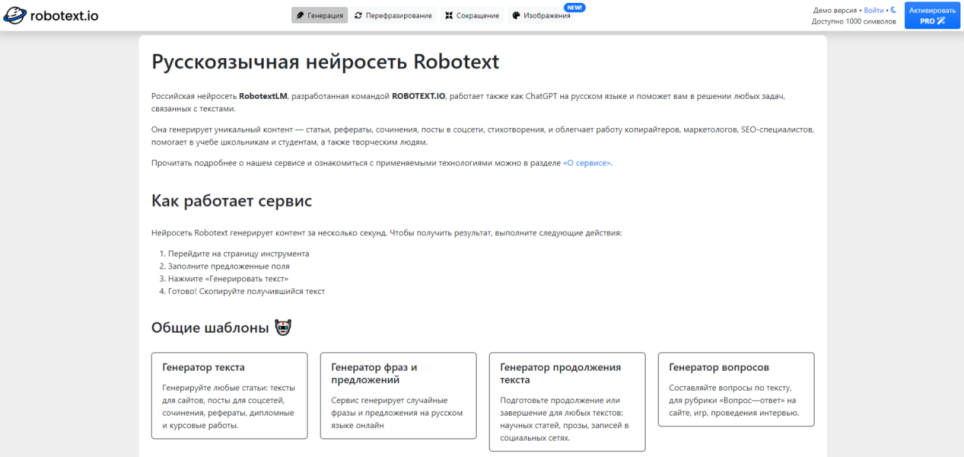Click the NEW! badge above Изображения
The width and height of the screenshot is (964, 457).
(x=575, y=7)
